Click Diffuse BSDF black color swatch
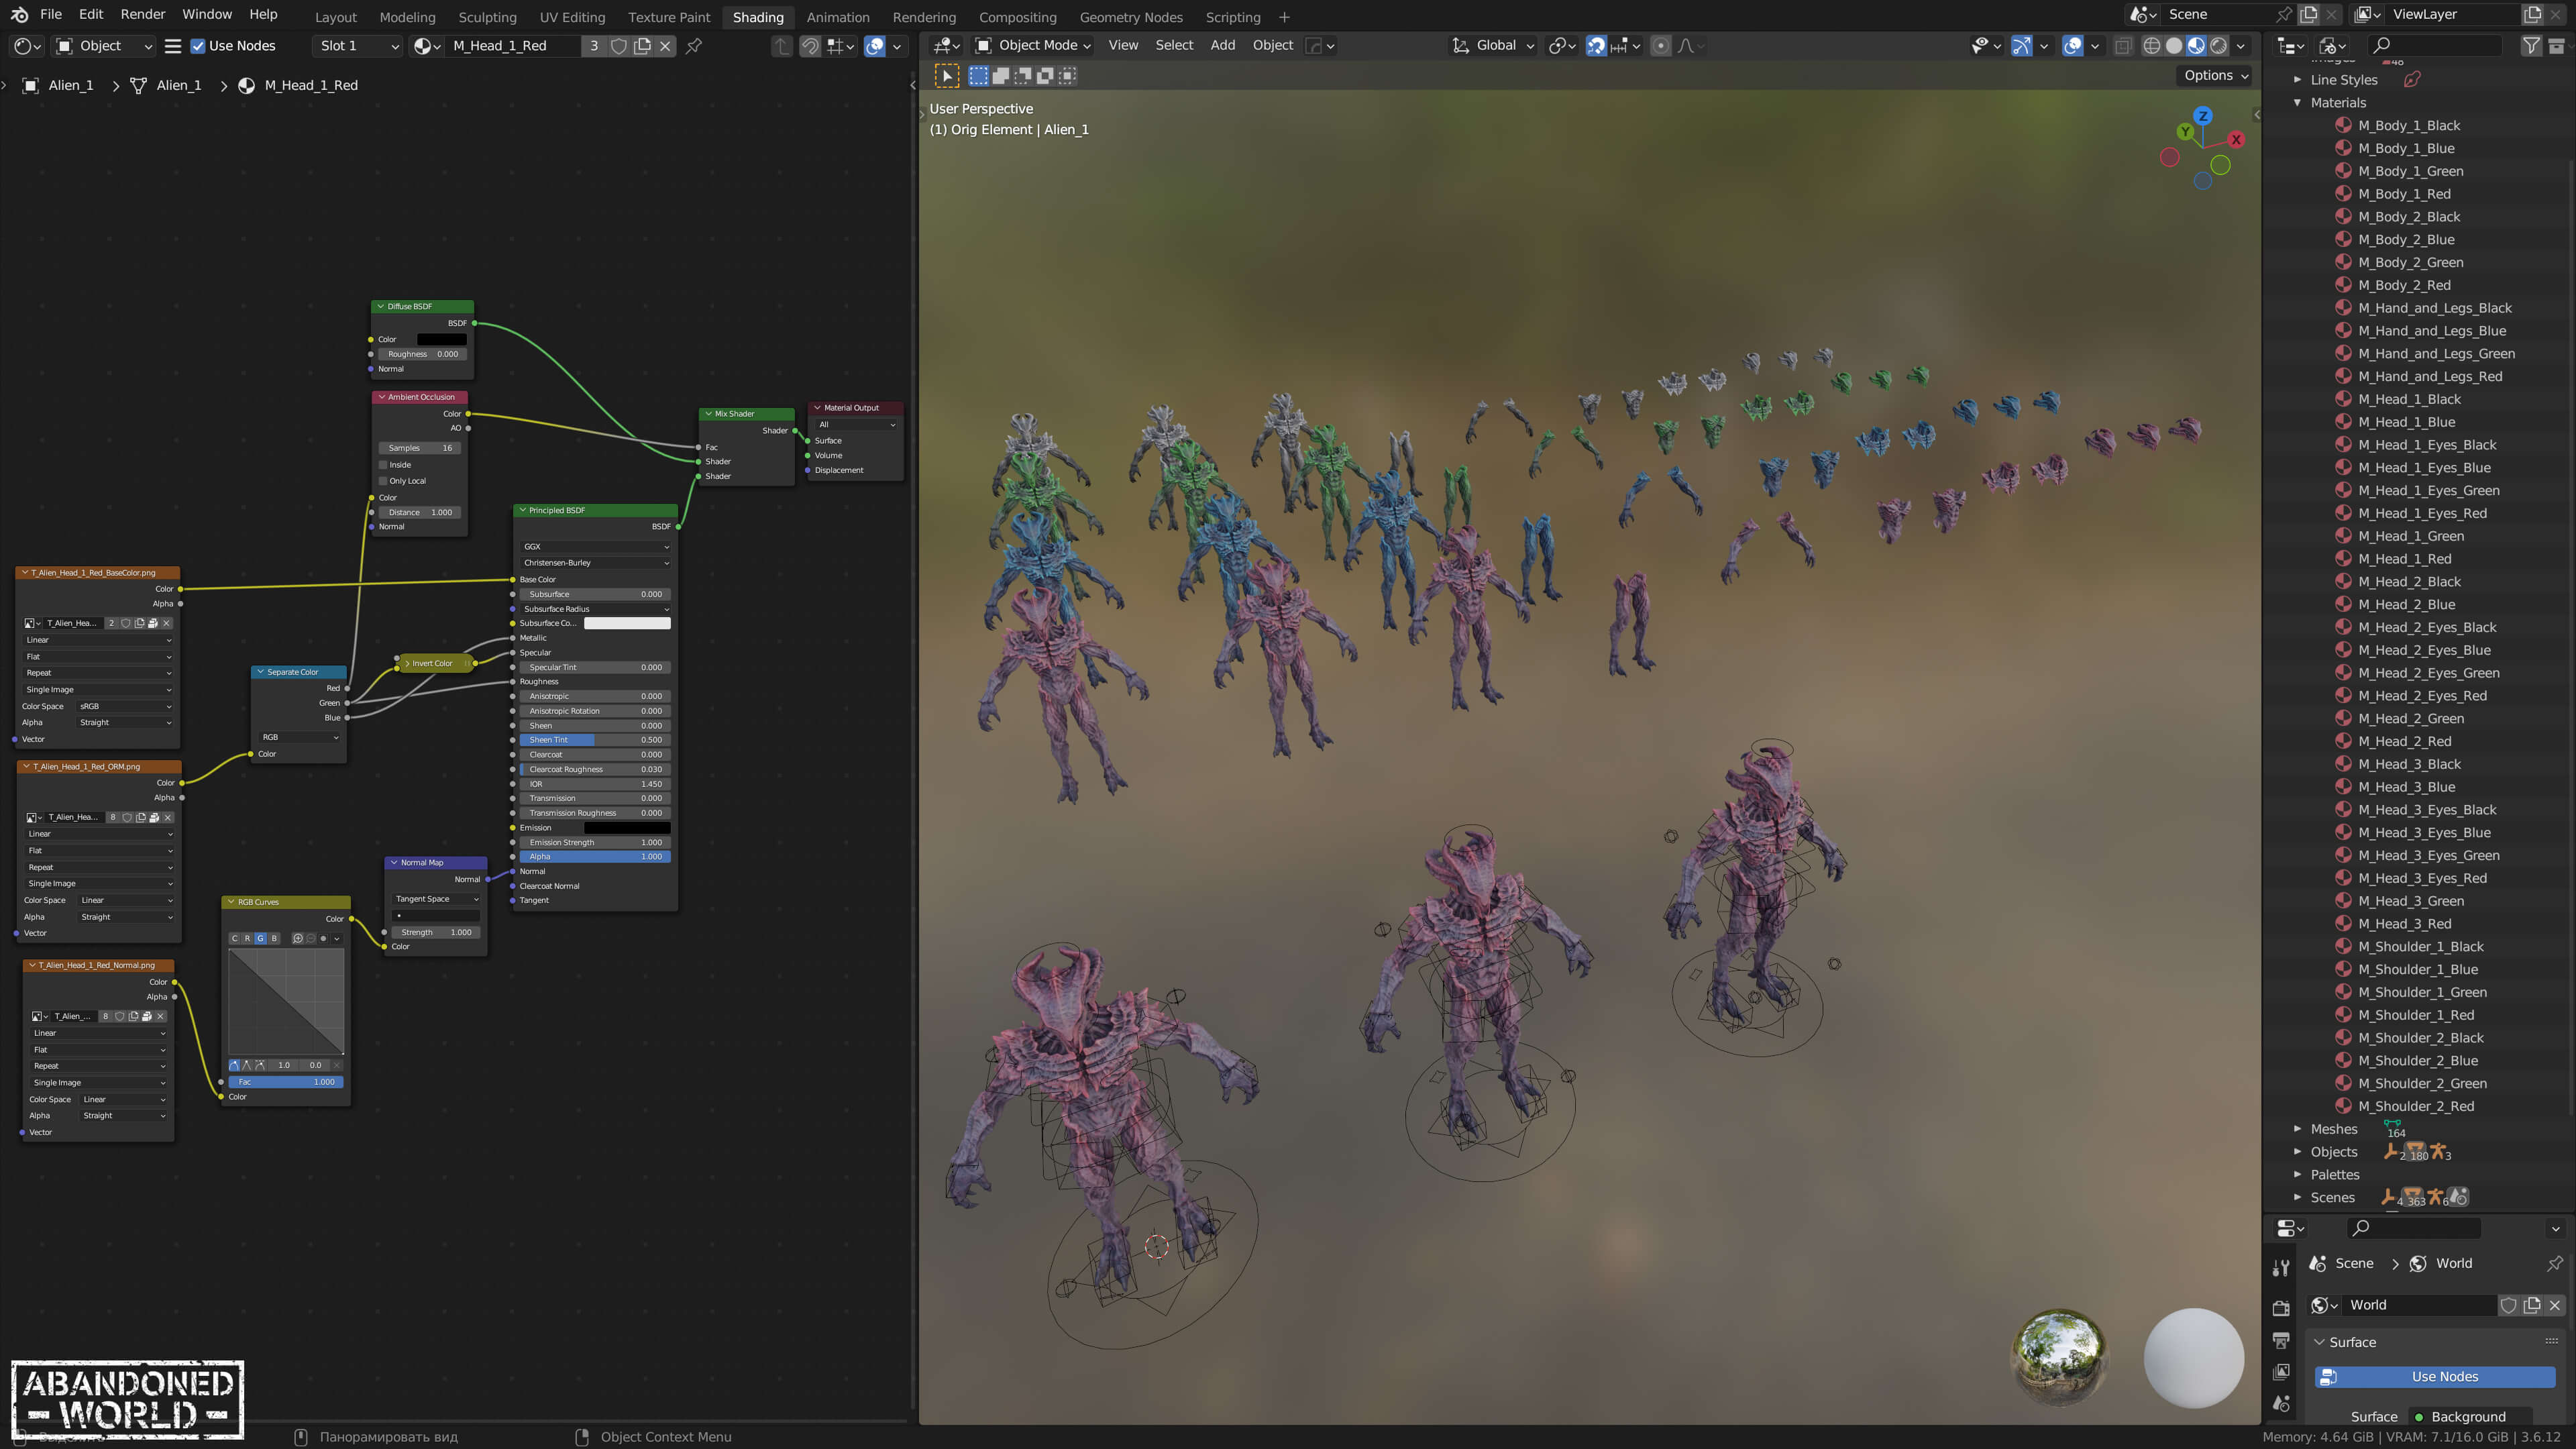The height and width of the screenshot is (1449, 2576). click(441, 339)
